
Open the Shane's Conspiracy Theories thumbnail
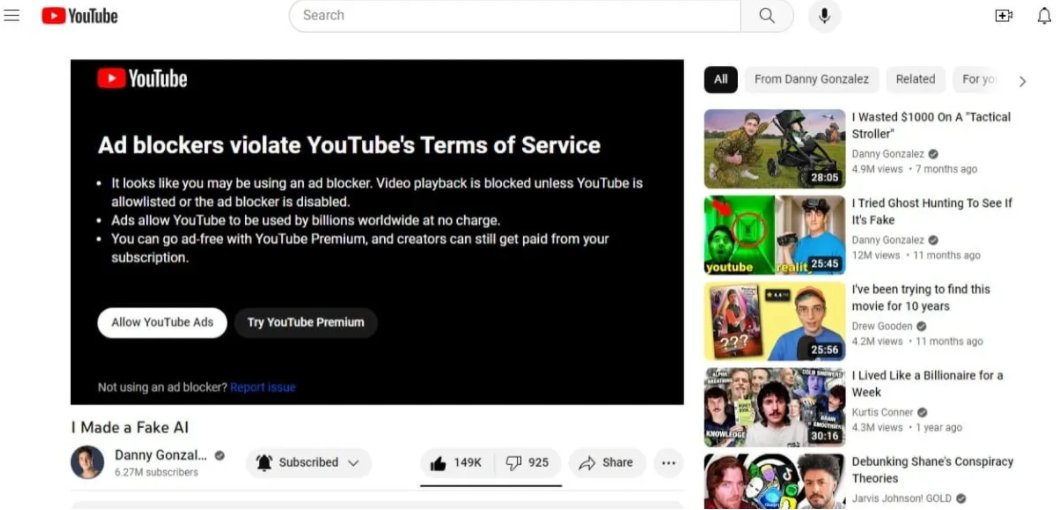point(775,482)
